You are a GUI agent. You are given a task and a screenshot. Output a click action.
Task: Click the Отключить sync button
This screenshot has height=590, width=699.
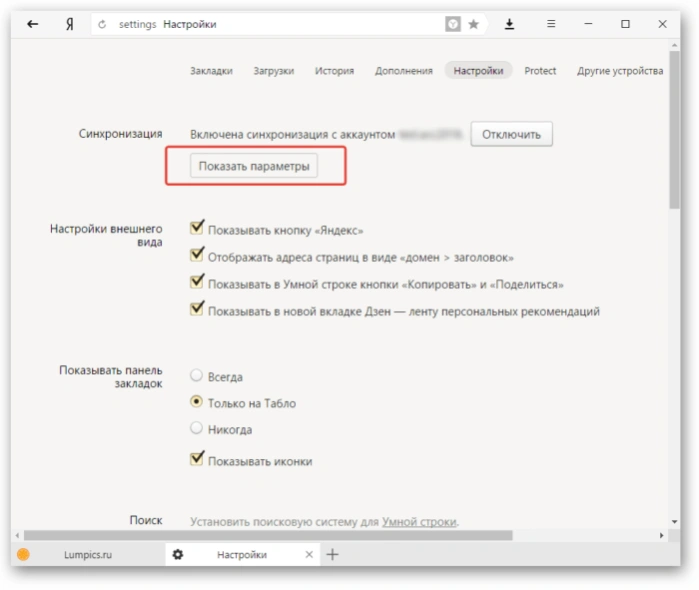coord(511,134)
